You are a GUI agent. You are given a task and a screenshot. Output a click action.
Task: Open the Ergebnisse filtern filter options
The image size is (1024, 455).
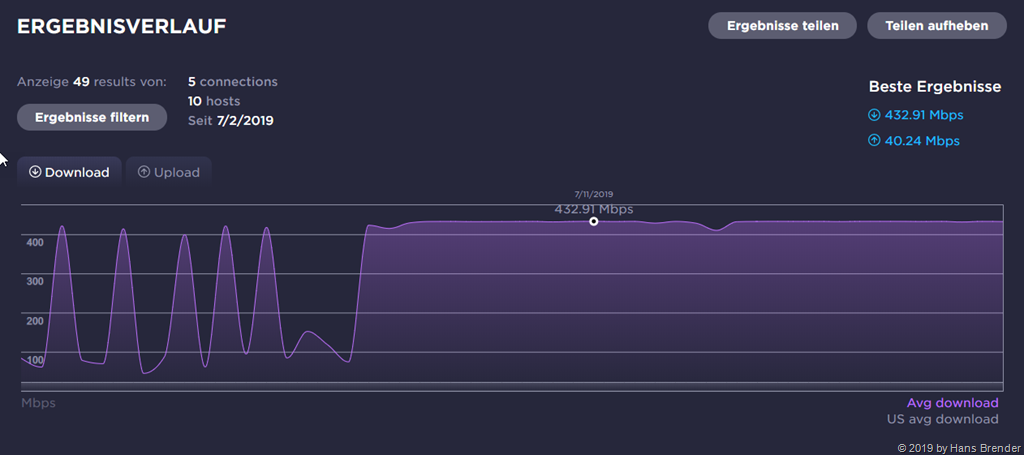[92, 117]
